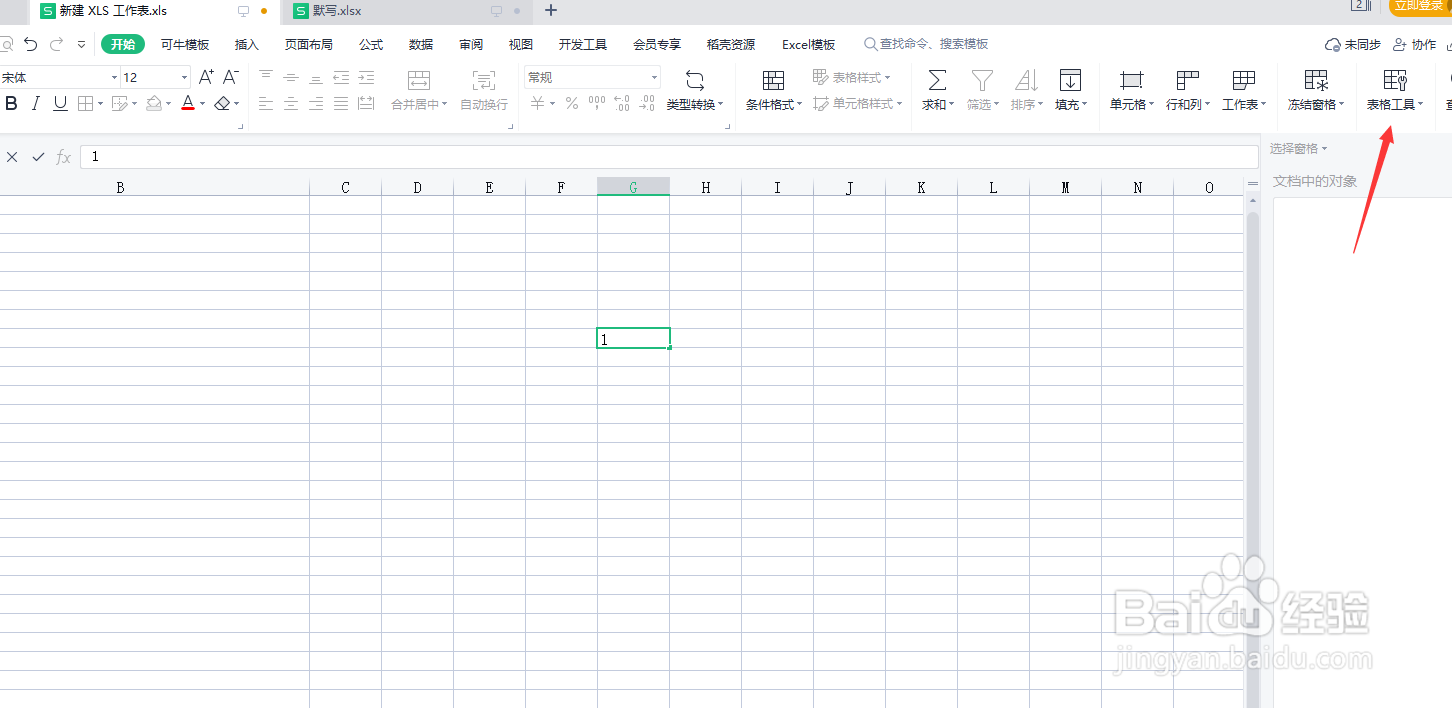The width and height of the screenshot is (1452, 708).
Task: Open 行和列 rows and columns menu
Action: point(1188,90)
